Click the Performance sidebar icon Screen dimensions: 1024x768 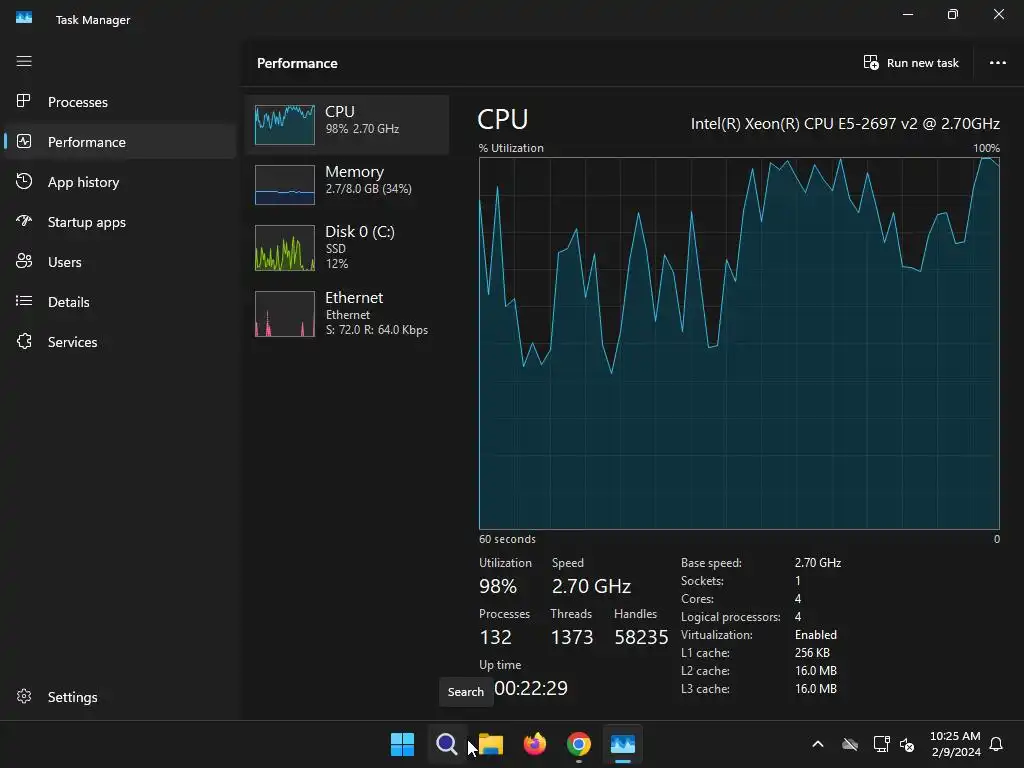point(24,141)
